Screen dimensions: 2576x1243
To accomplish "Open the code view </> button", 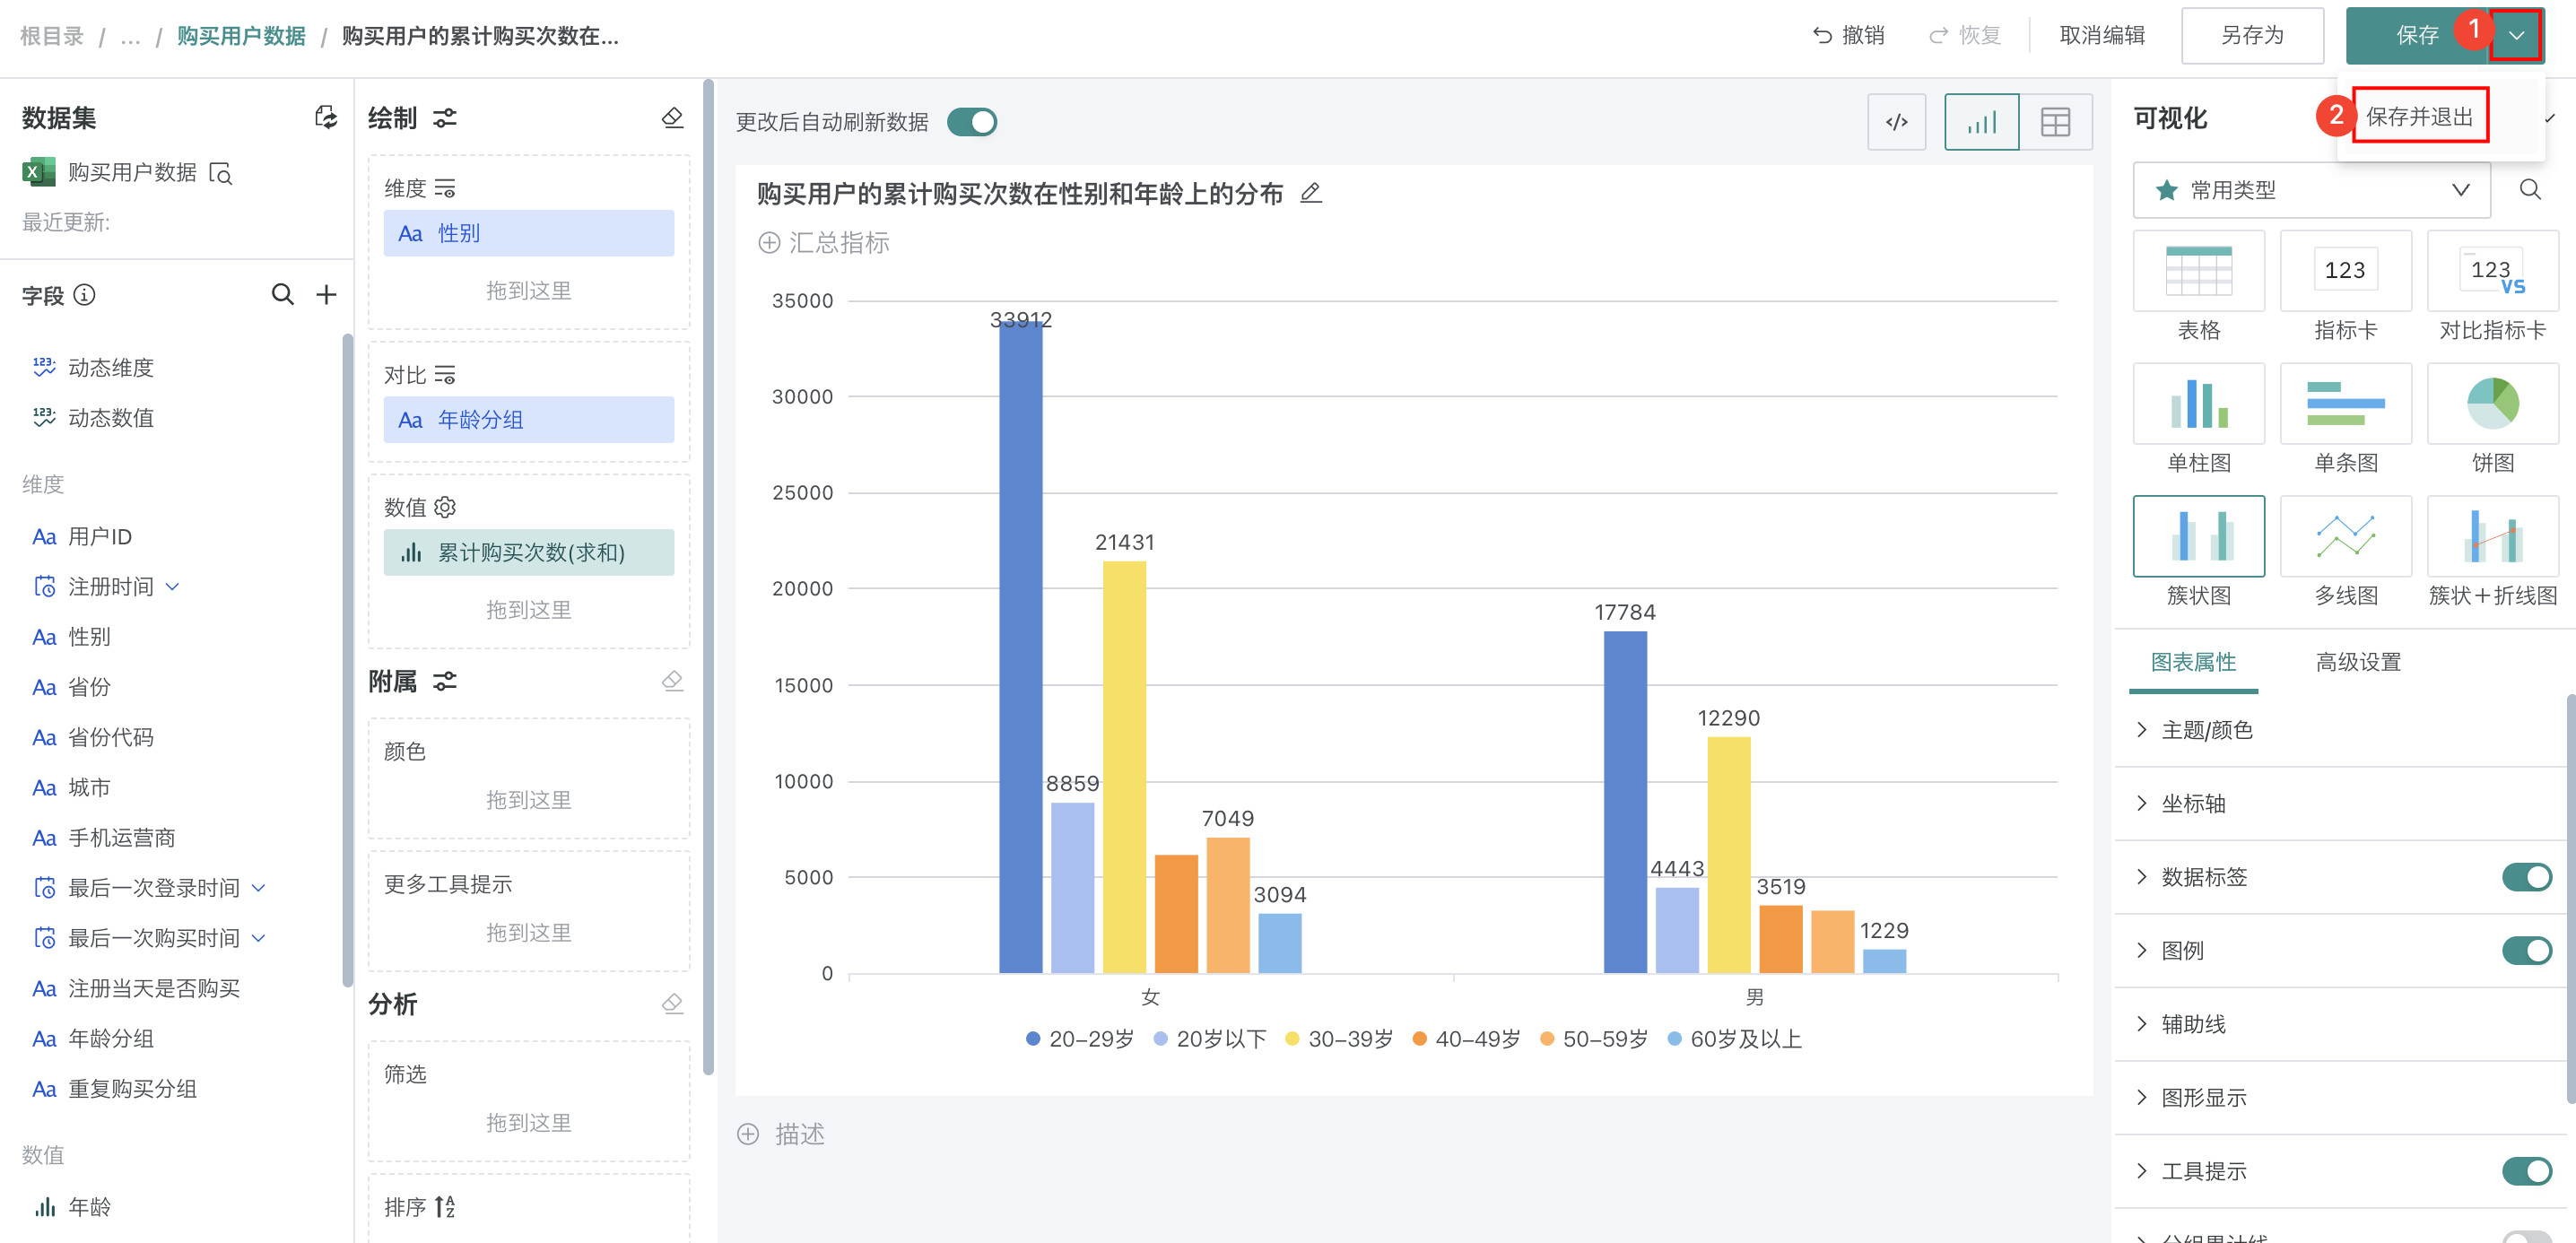I will 1895,122.
